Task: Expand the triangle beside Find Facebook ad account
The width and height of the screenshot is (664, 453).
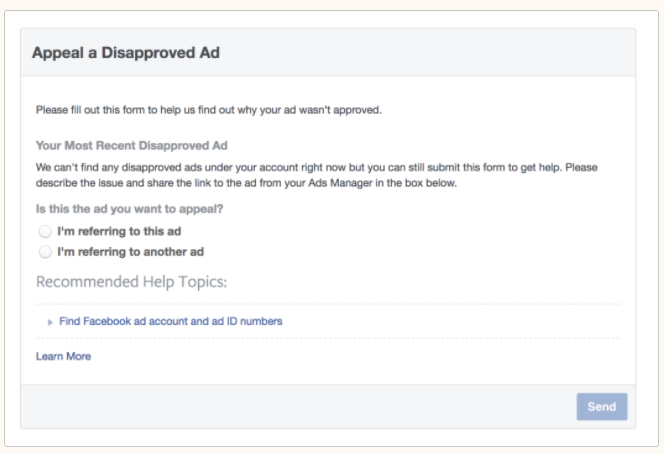Action: tap(50, 322)
